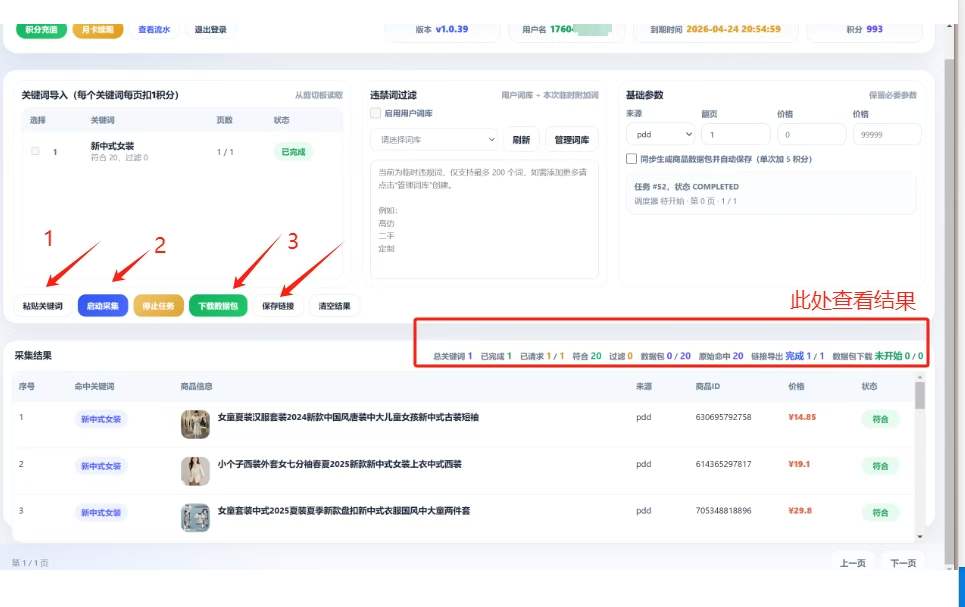Stop the task via 停止任务
This screenshot has height=607, width=965.
tap(158, 306)
